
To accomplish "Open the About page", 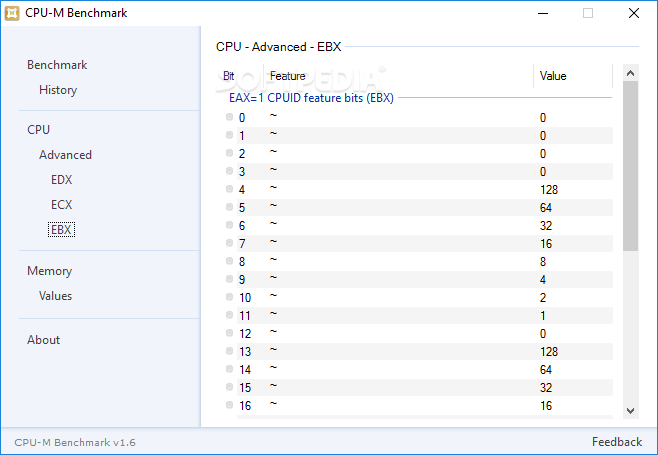I will [44, 340].
